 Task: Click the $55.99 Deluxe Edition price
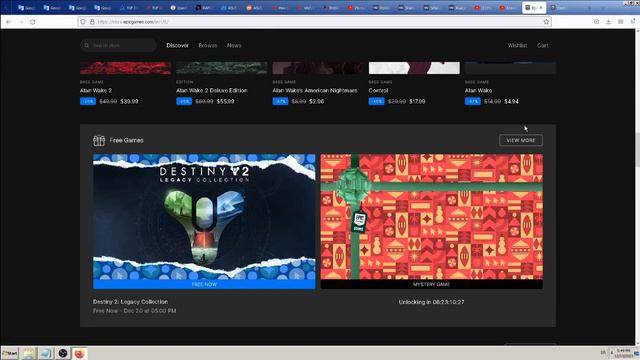click(226, 101)
